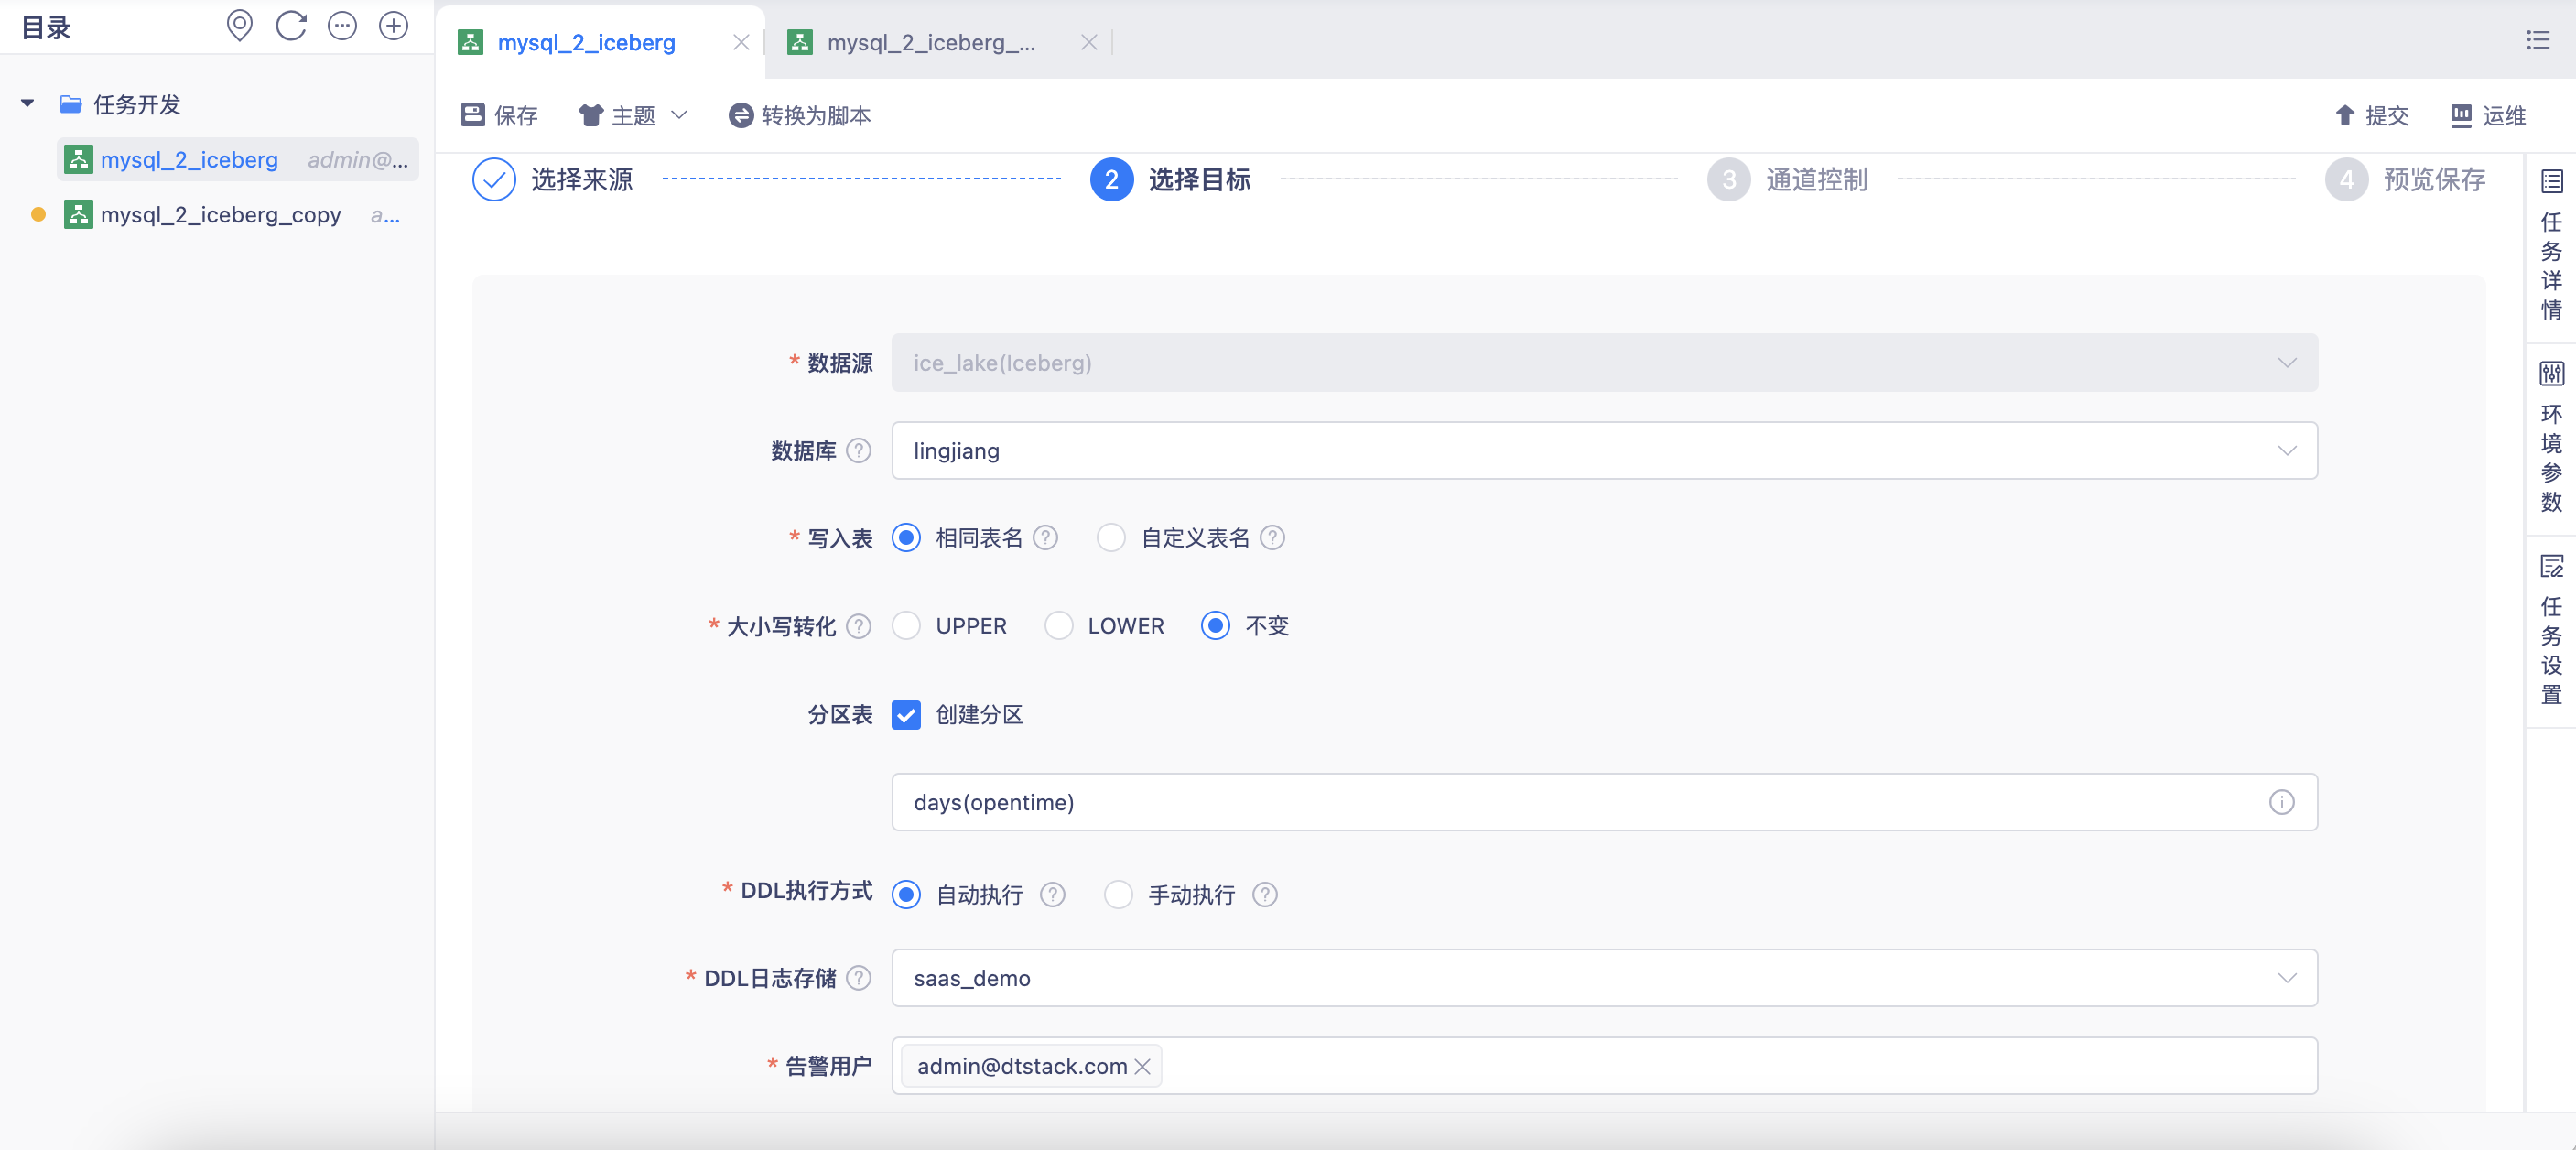Screen dimensions: 2576x1150
Task: Toggle the 创建分区 checkbox
Action: coord(906,715)
